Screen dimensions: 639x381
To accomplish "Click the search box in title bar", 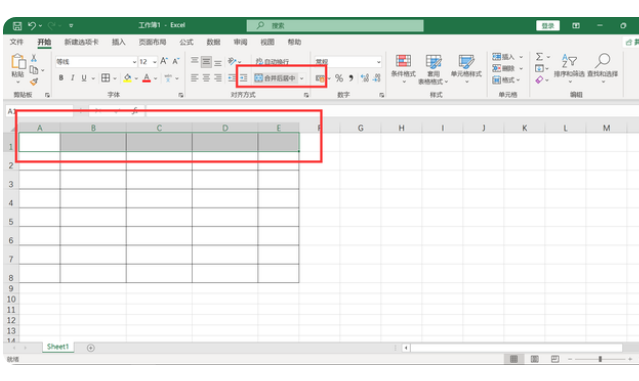I will point(335,26).
